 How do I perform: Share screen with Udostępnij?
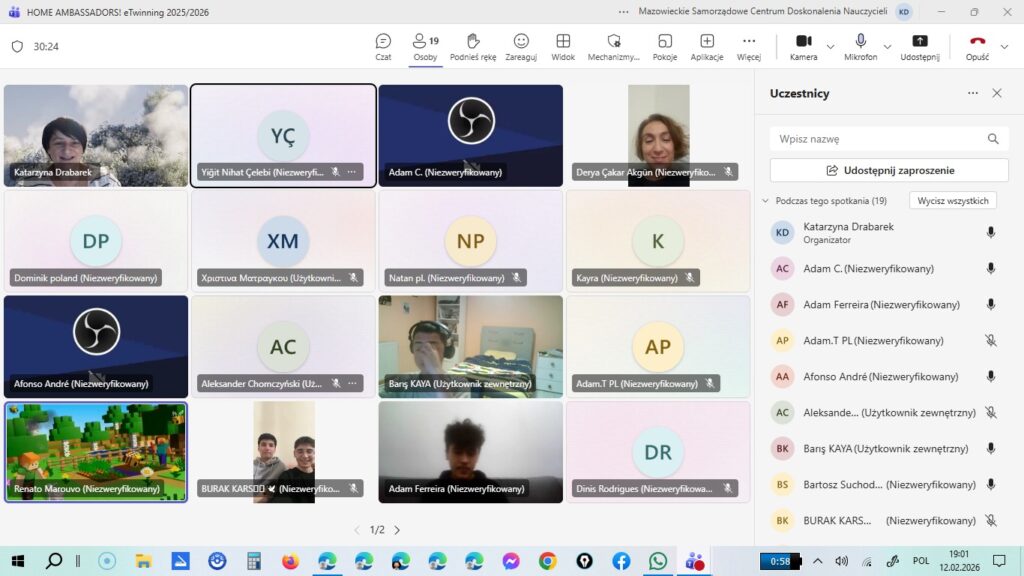click(x=920, y=47)
